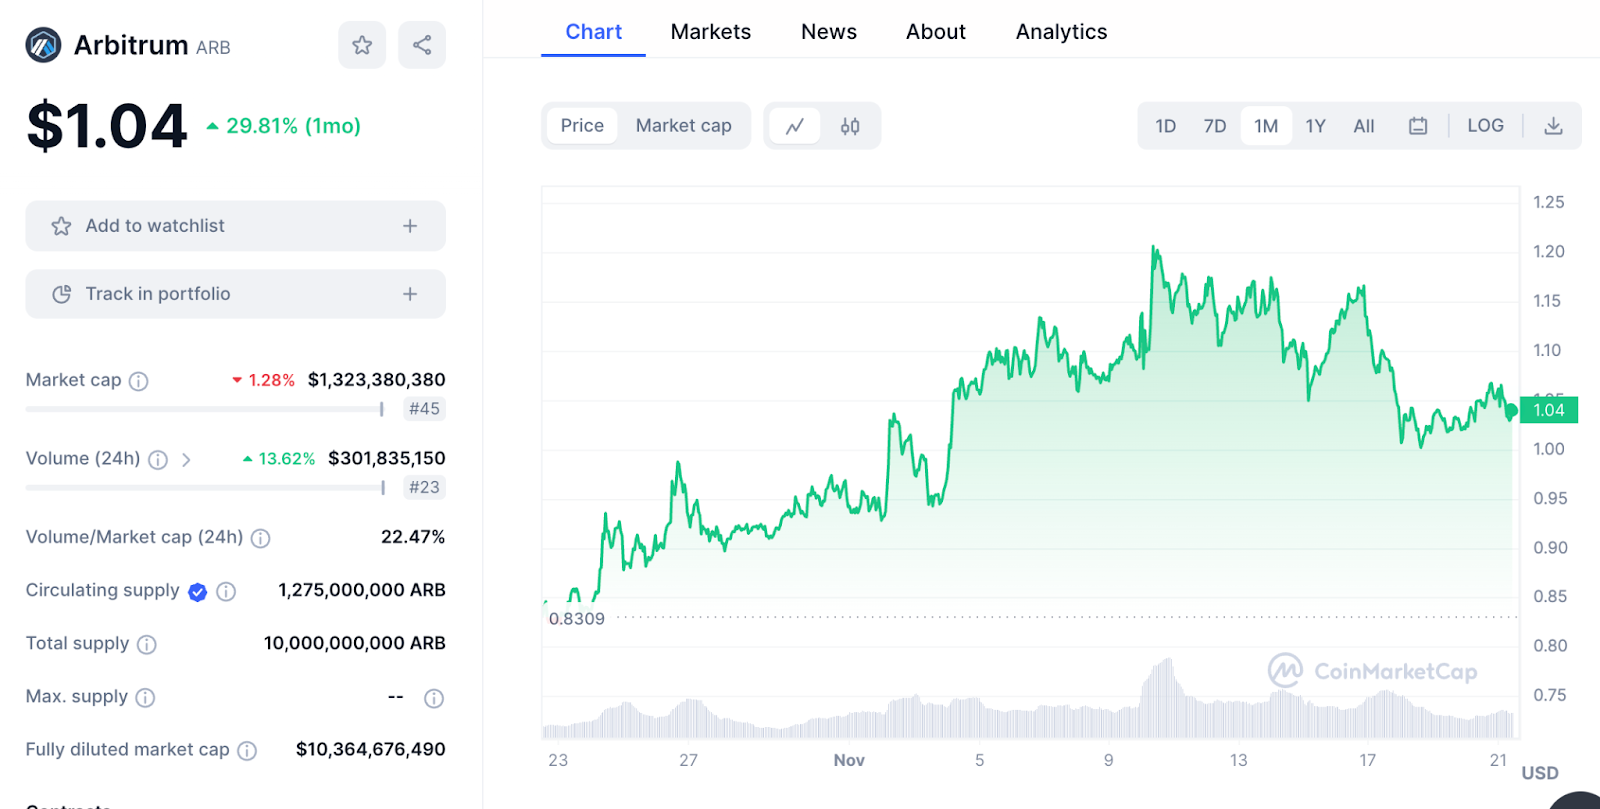Open Circulating supply info icon
Image resolution: width=1600 pixels, height=809 pixels.
click(x=227, y=592)
